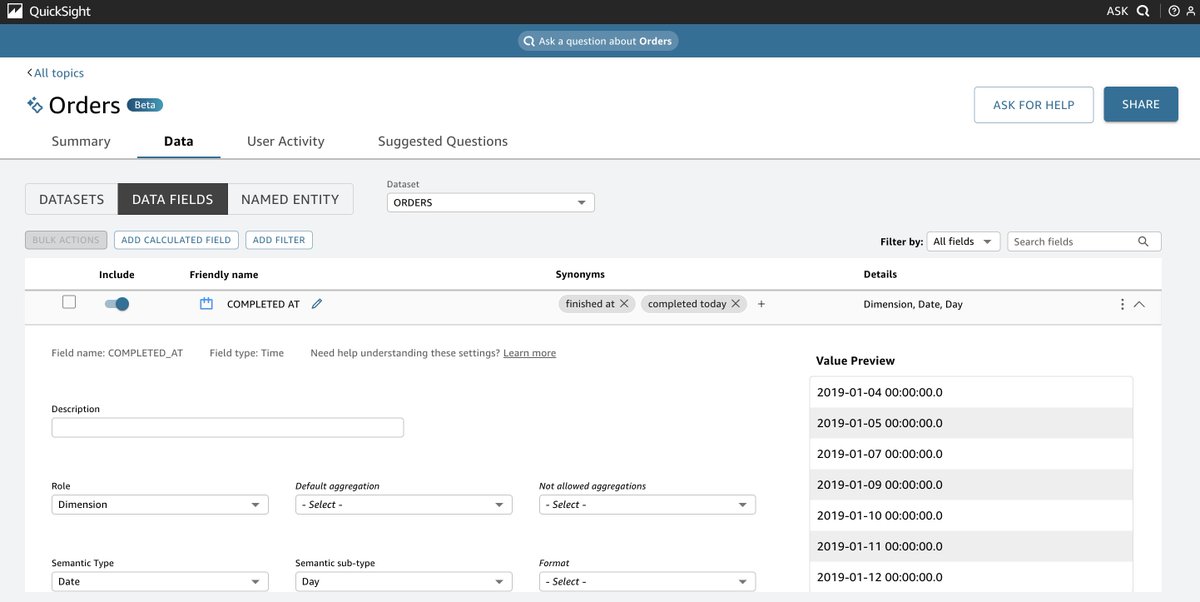
Task: Click the ADD CALCULATED FIELD button
Action: coord(176,240)
